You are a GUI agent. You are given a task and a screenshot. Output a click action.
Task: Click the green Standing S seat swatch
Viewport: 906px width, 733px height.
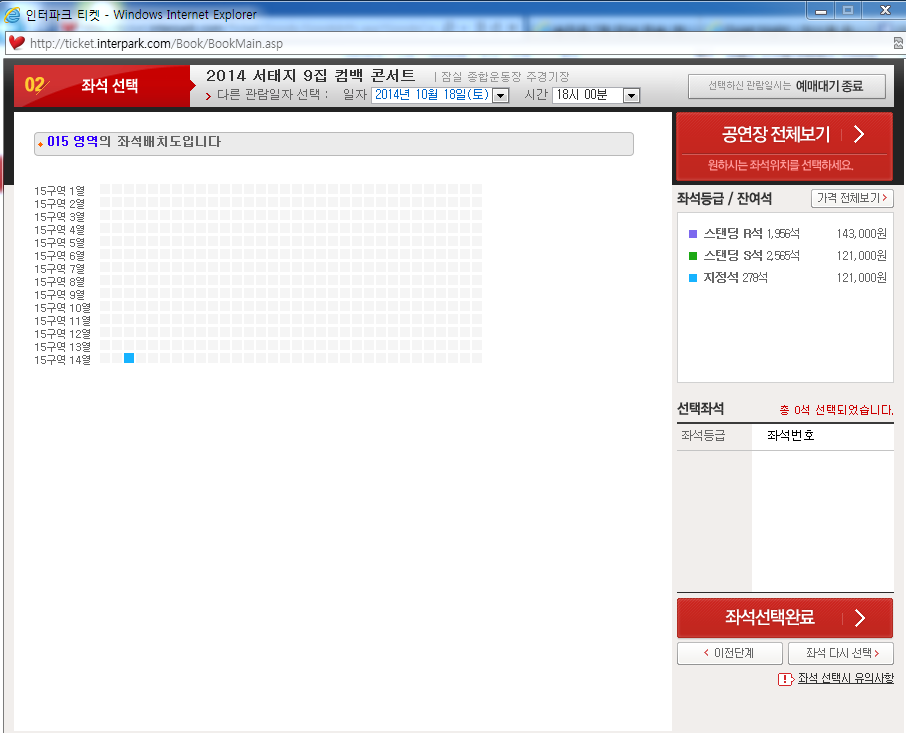click(x=693, y=256)
